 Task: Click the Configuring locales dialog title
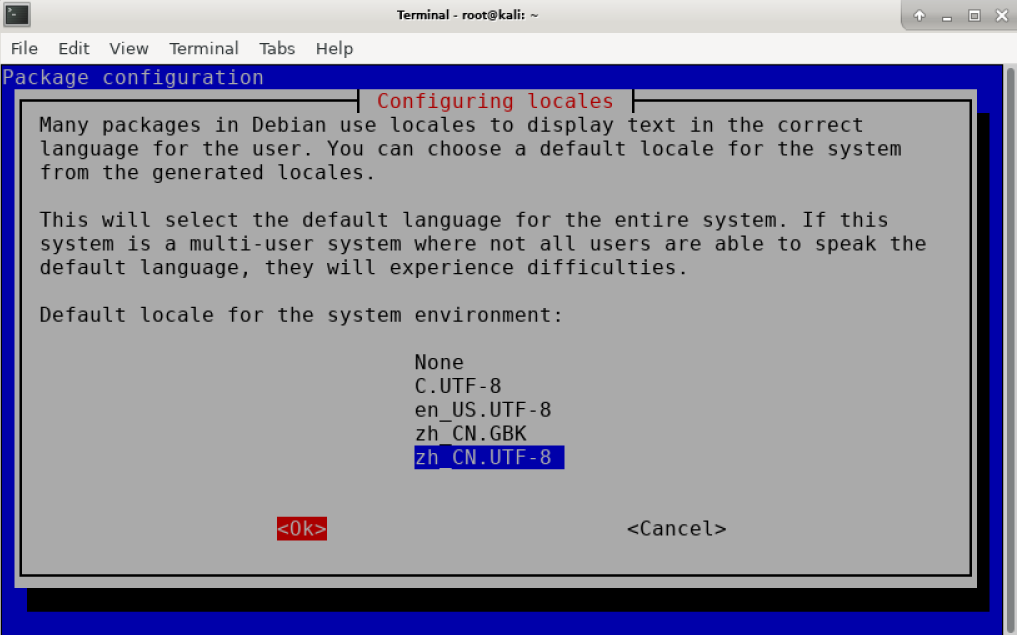495,101
